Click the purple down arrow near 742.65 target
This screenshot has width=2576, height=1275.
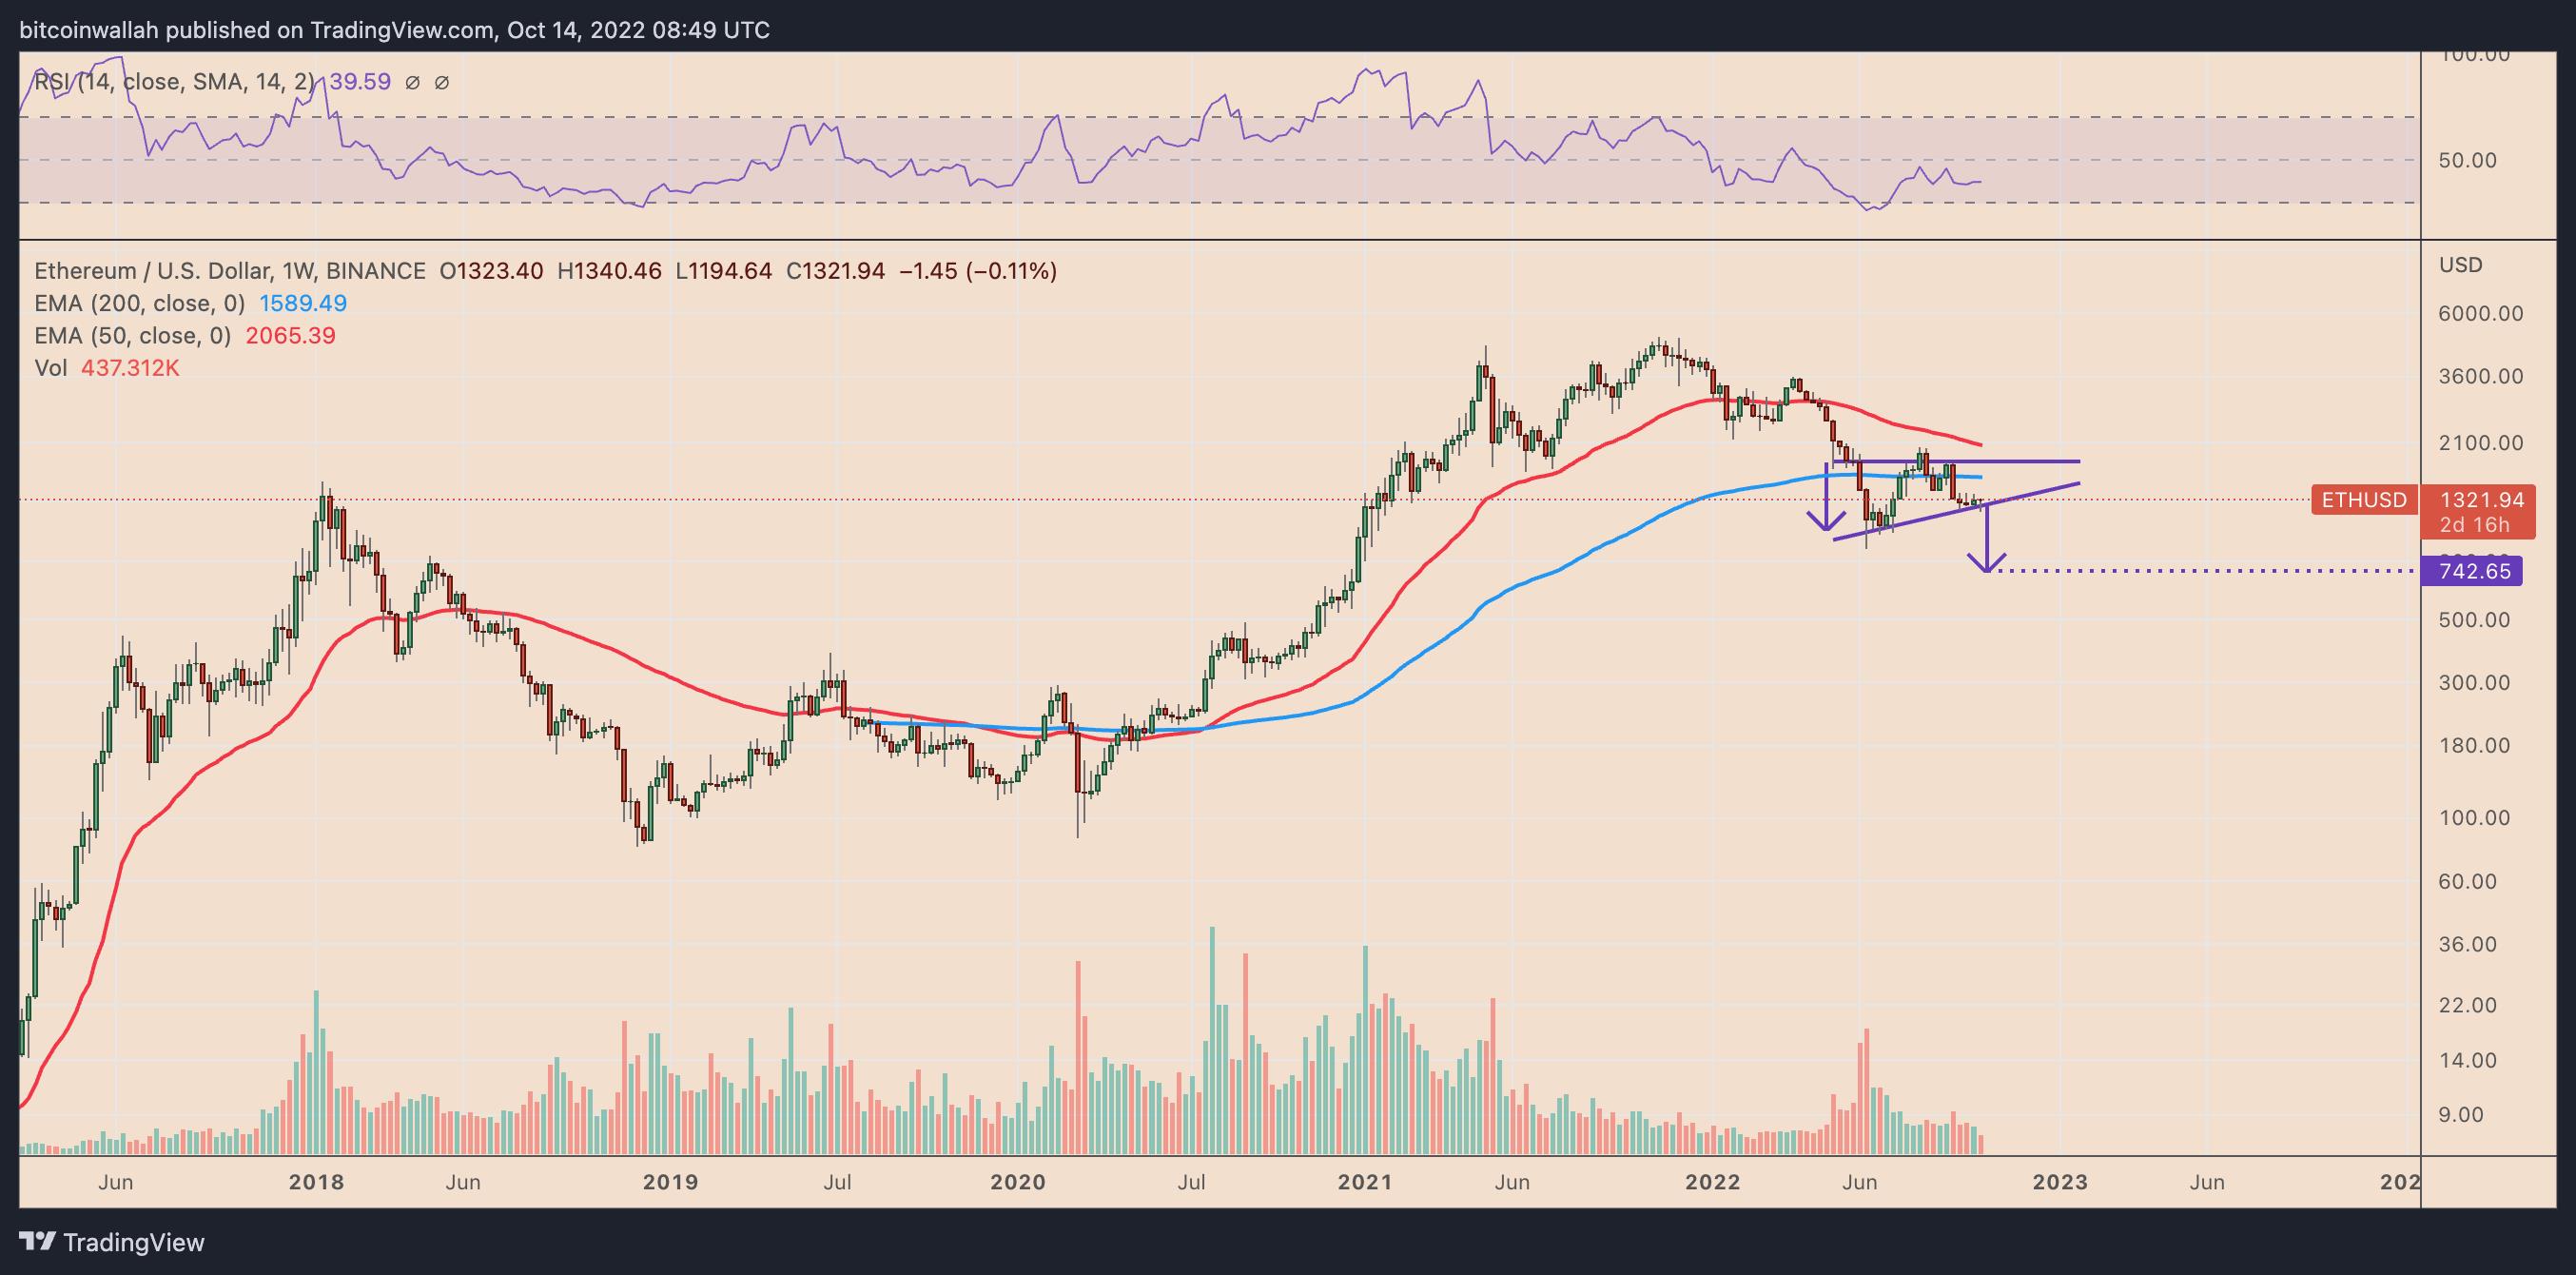(1987, 542)
